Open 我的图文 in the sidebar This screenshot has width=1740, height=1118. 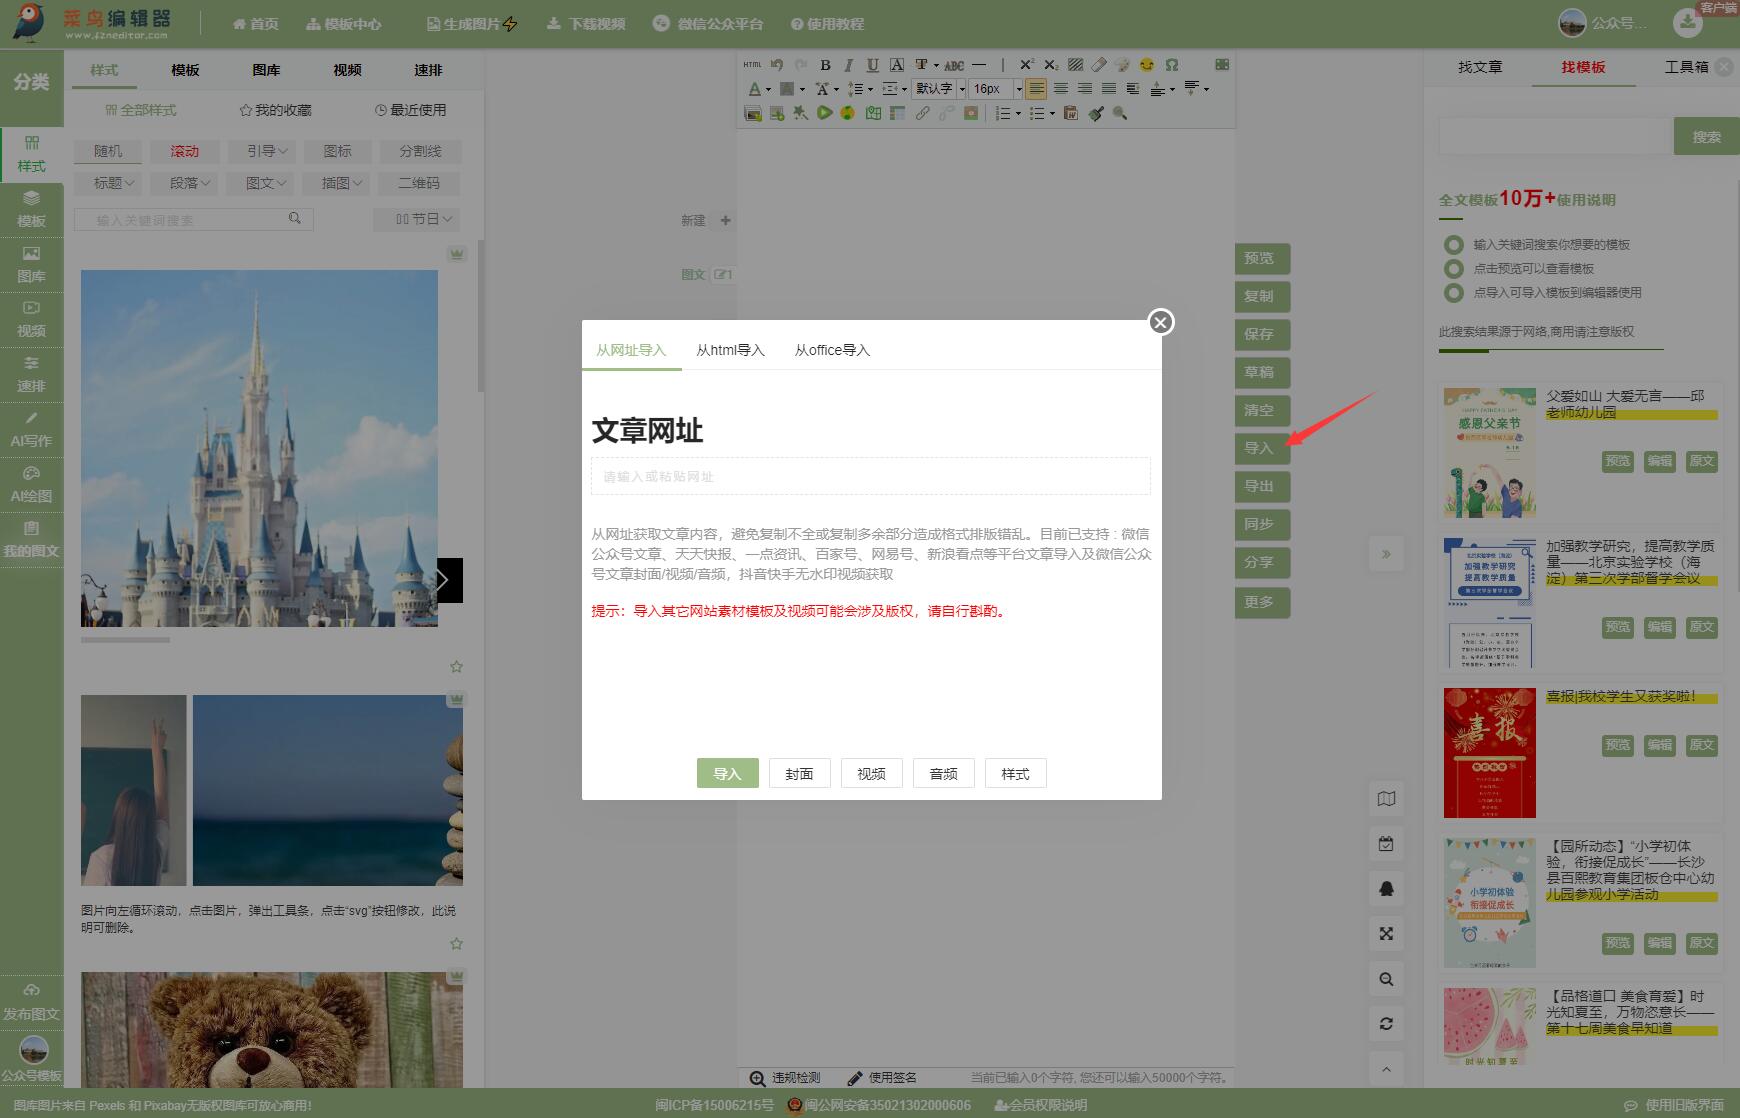pos(31,539)
